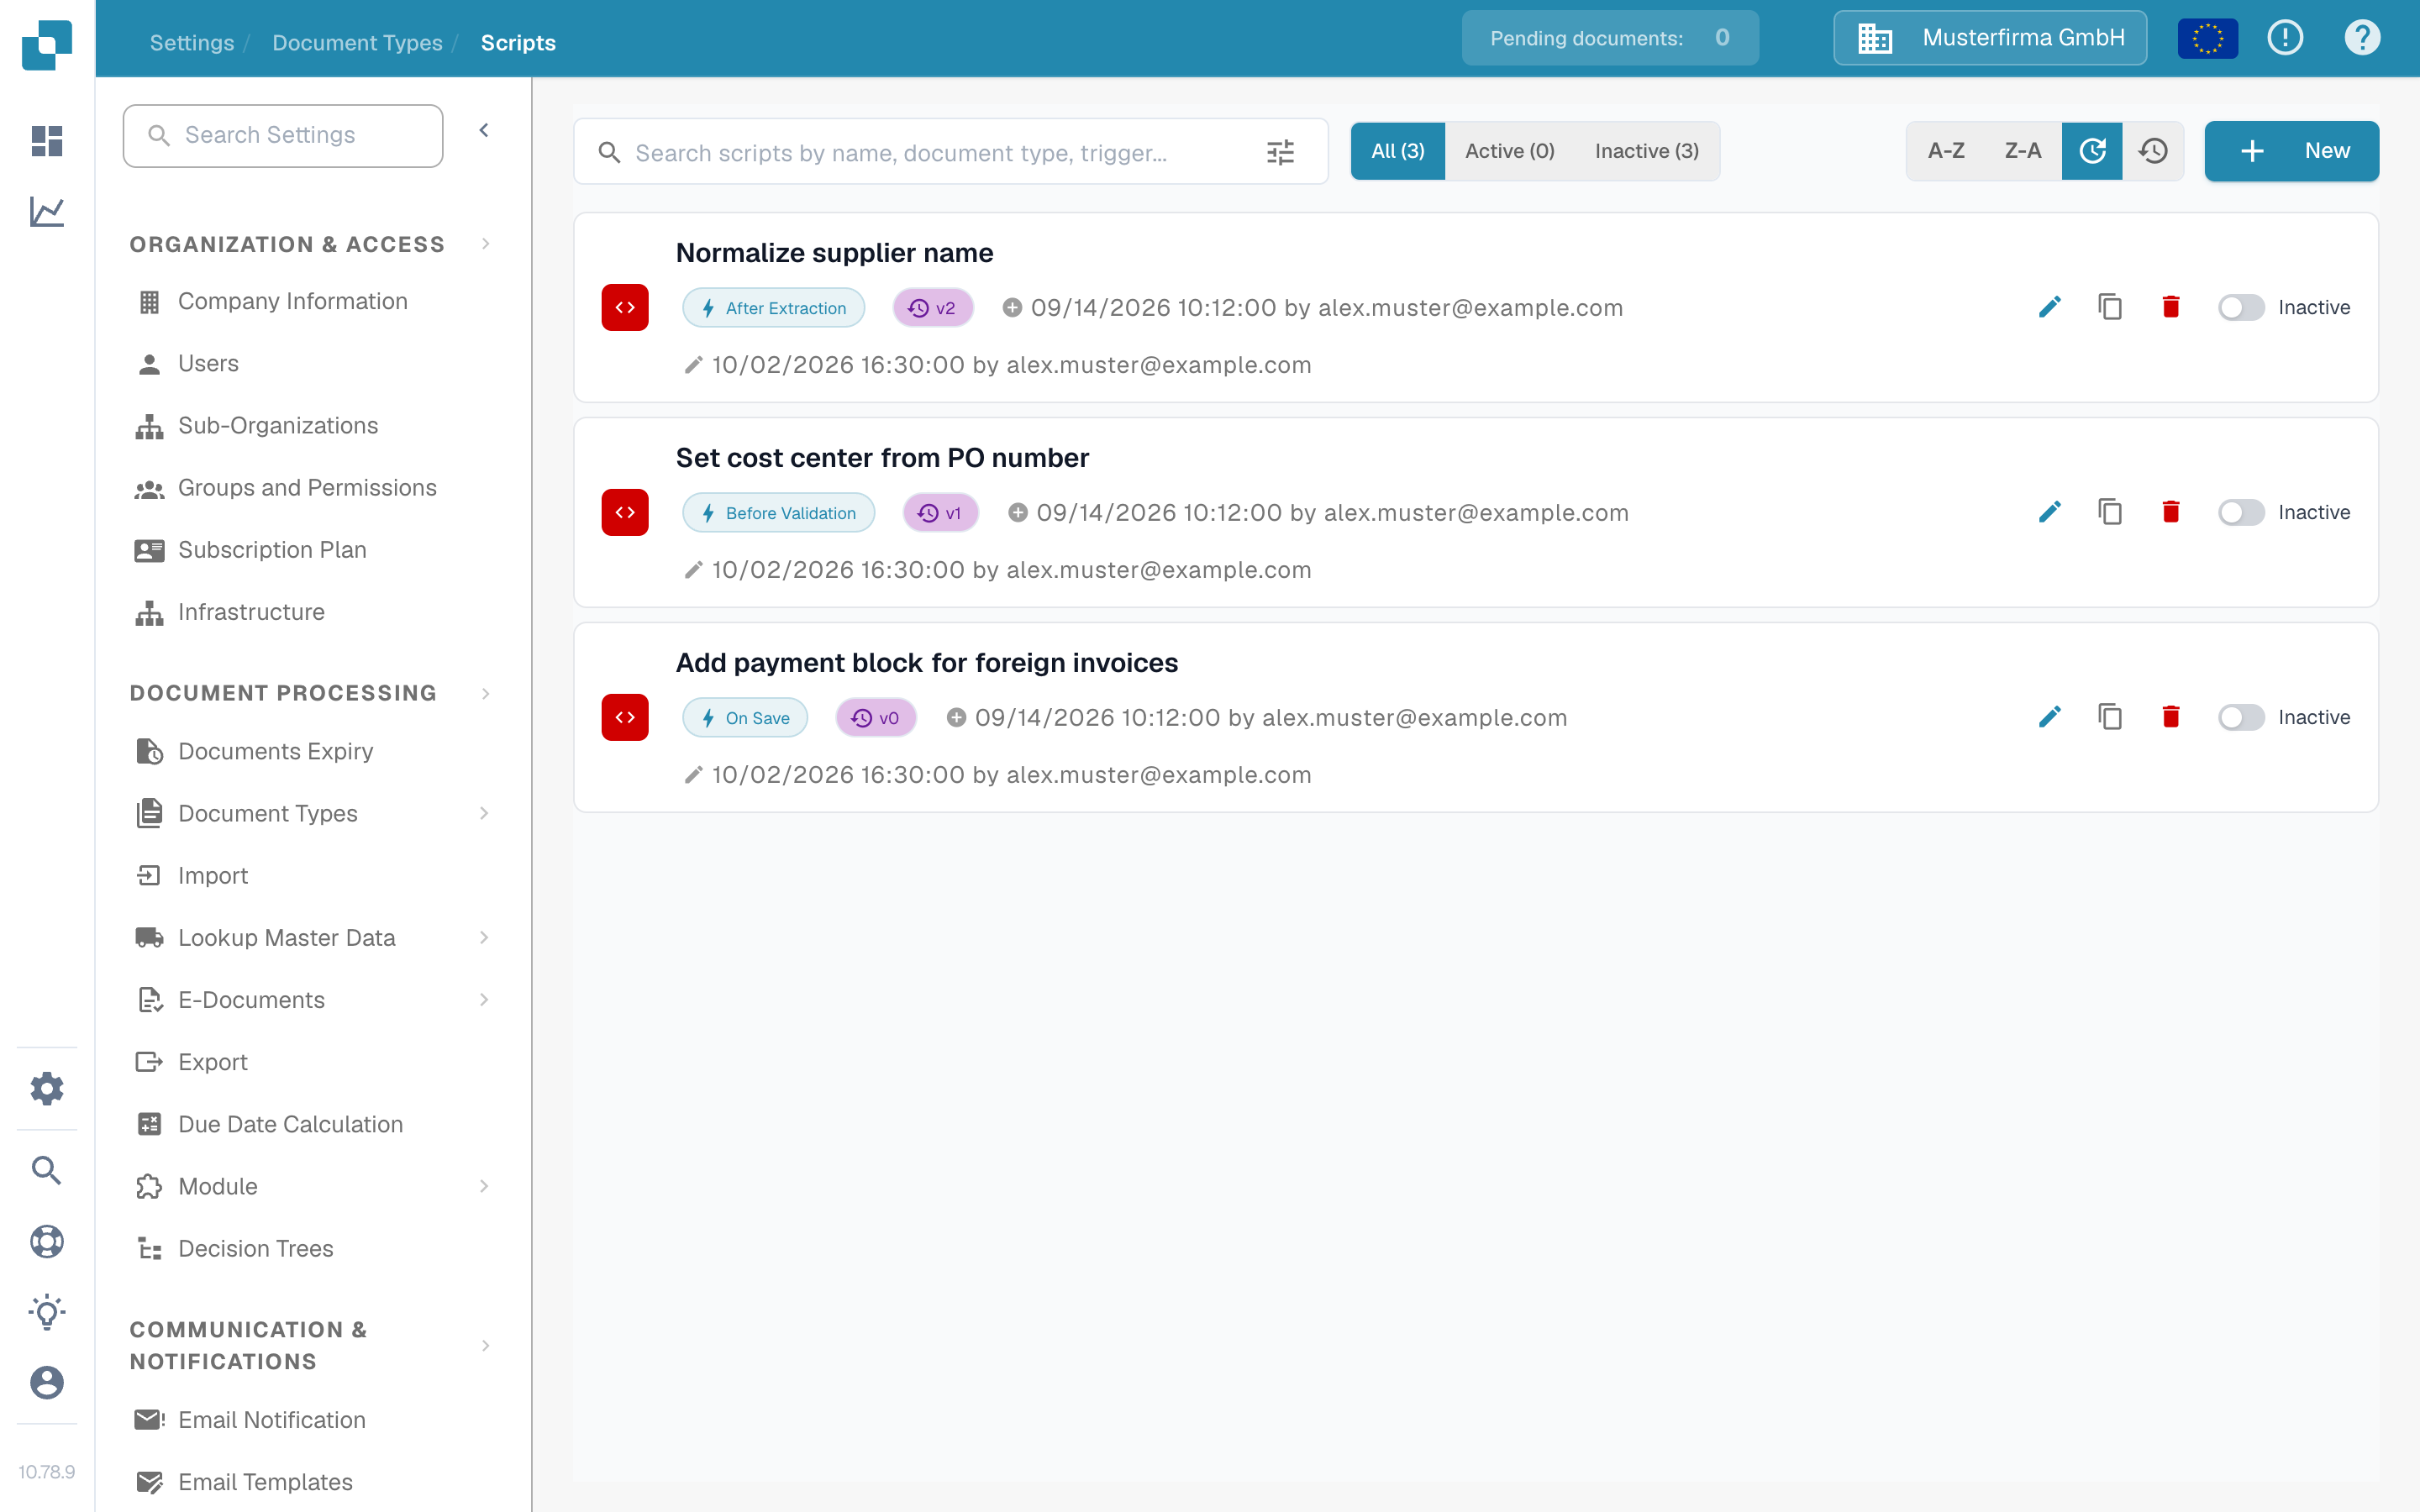The height and width of the screenshot is (1512, 2420).
Task: Activate Set cost center from PO number toggle
Action: [x=2240, y=512]
